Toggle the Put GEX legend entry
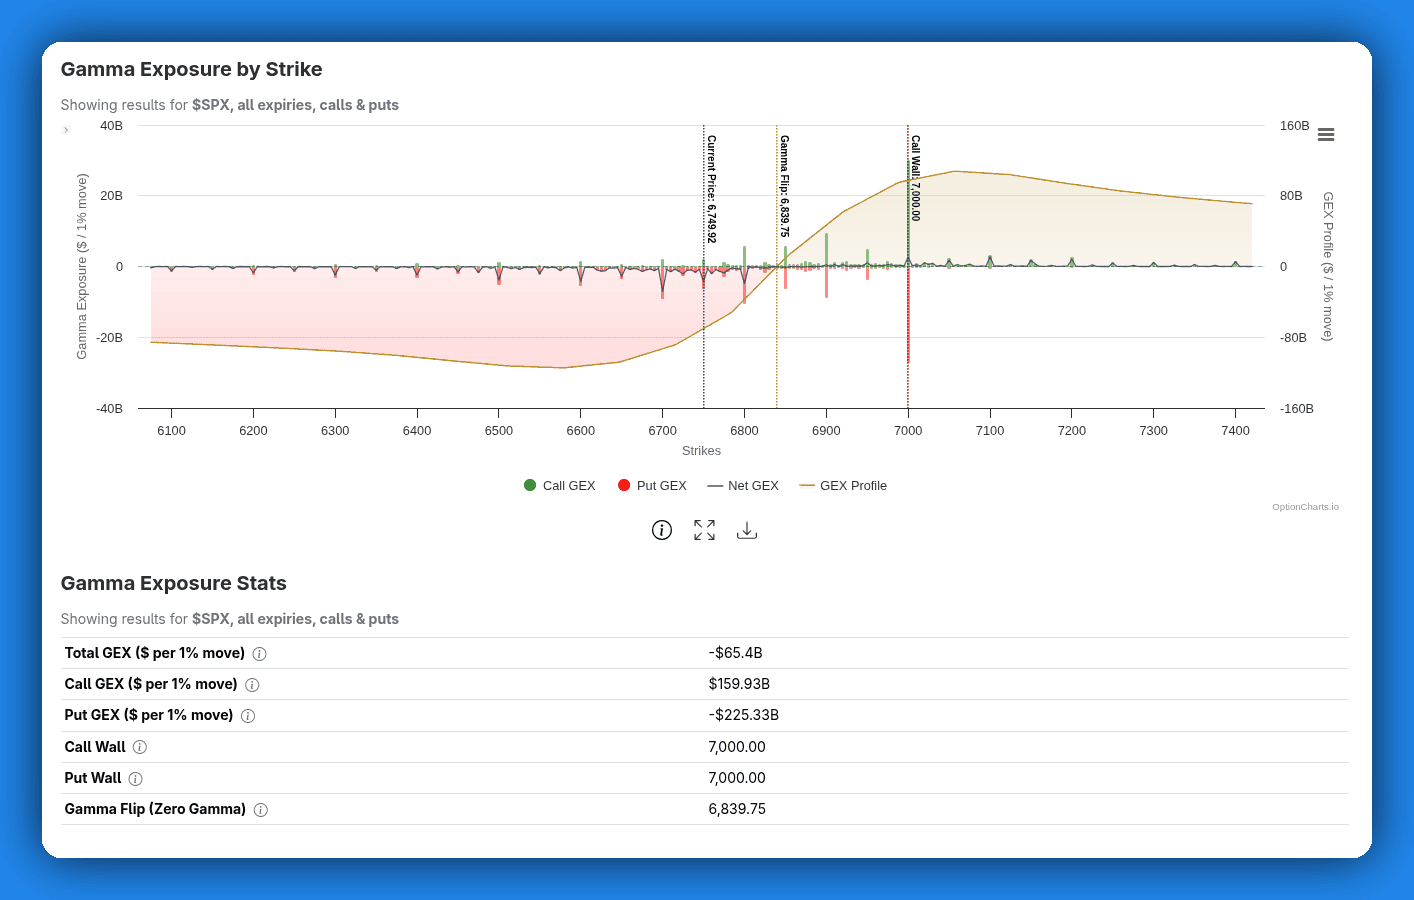Image resolution: width=1414 pixels, height=900 pixels. 652,485
